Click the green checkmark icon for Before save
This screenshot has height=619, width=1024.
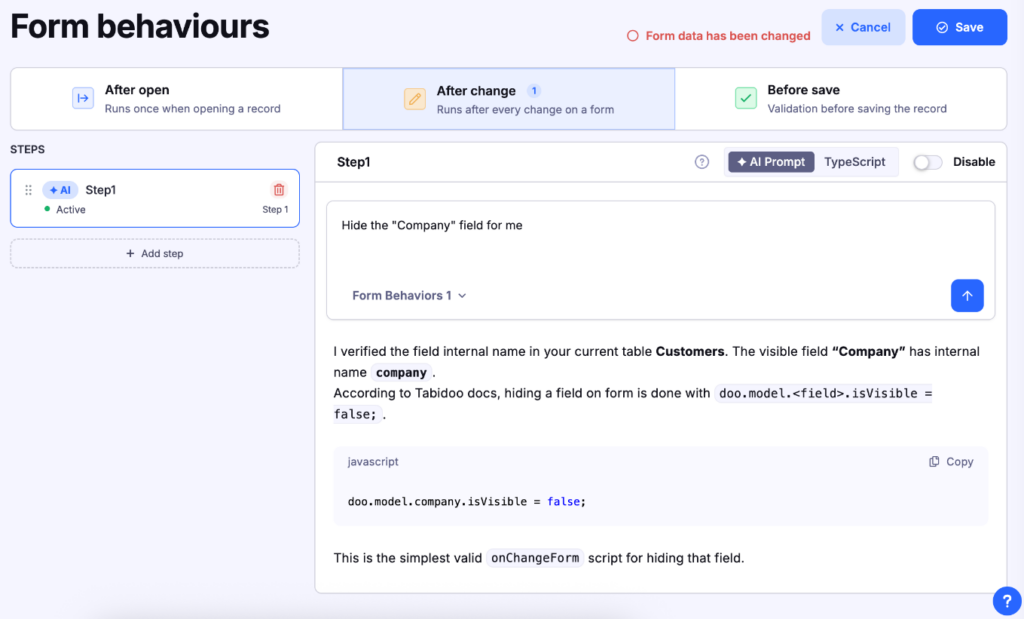pyautogui.click(x=746, y=99)
